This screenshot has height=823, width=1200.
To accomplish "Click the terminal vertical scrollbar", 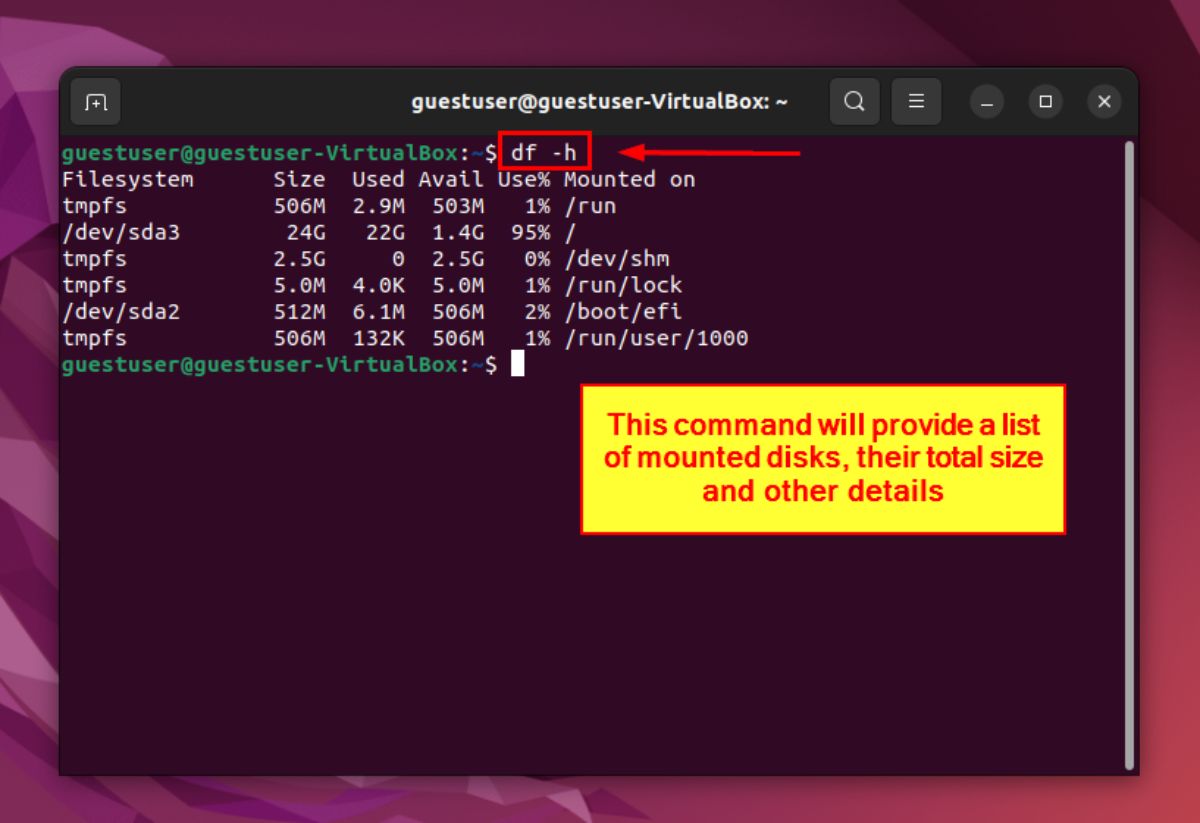I will click(x=1129, y=450).
